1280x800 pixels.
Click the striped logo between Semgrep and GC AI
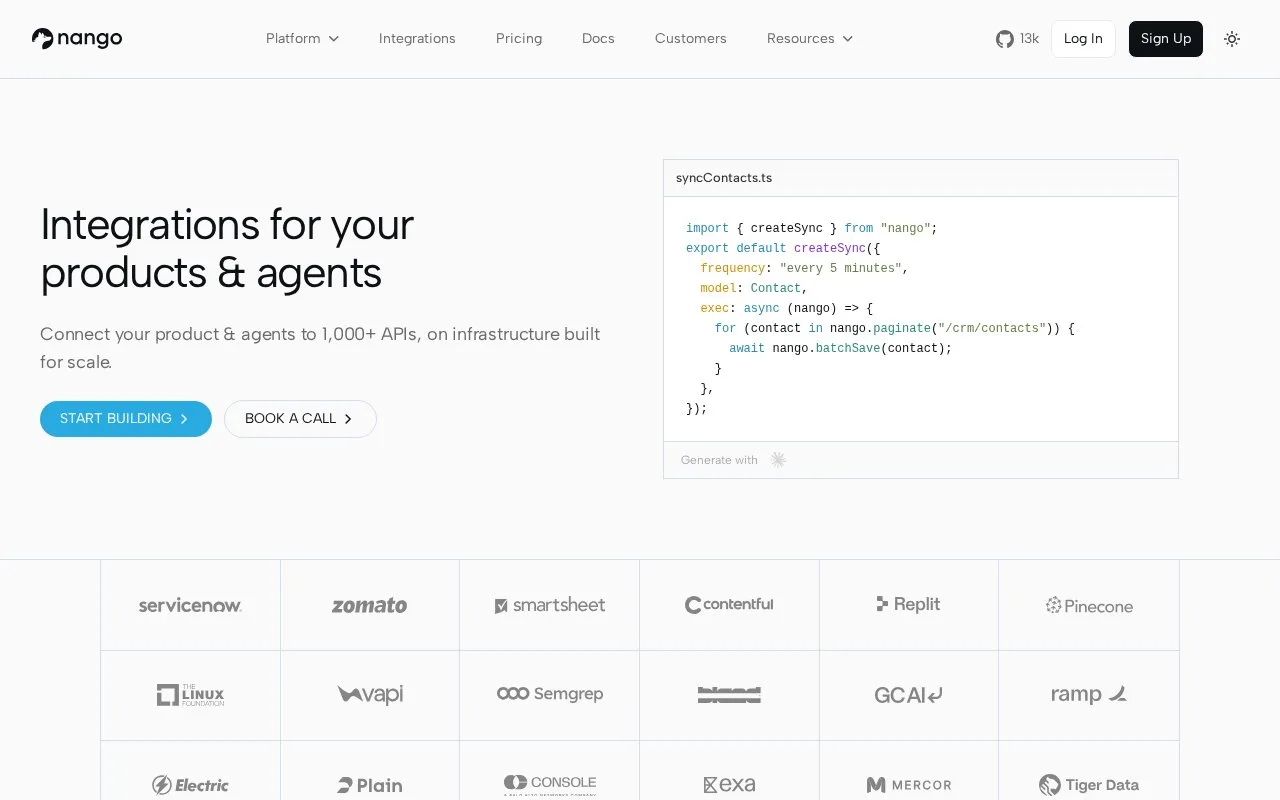pos(729,695)
